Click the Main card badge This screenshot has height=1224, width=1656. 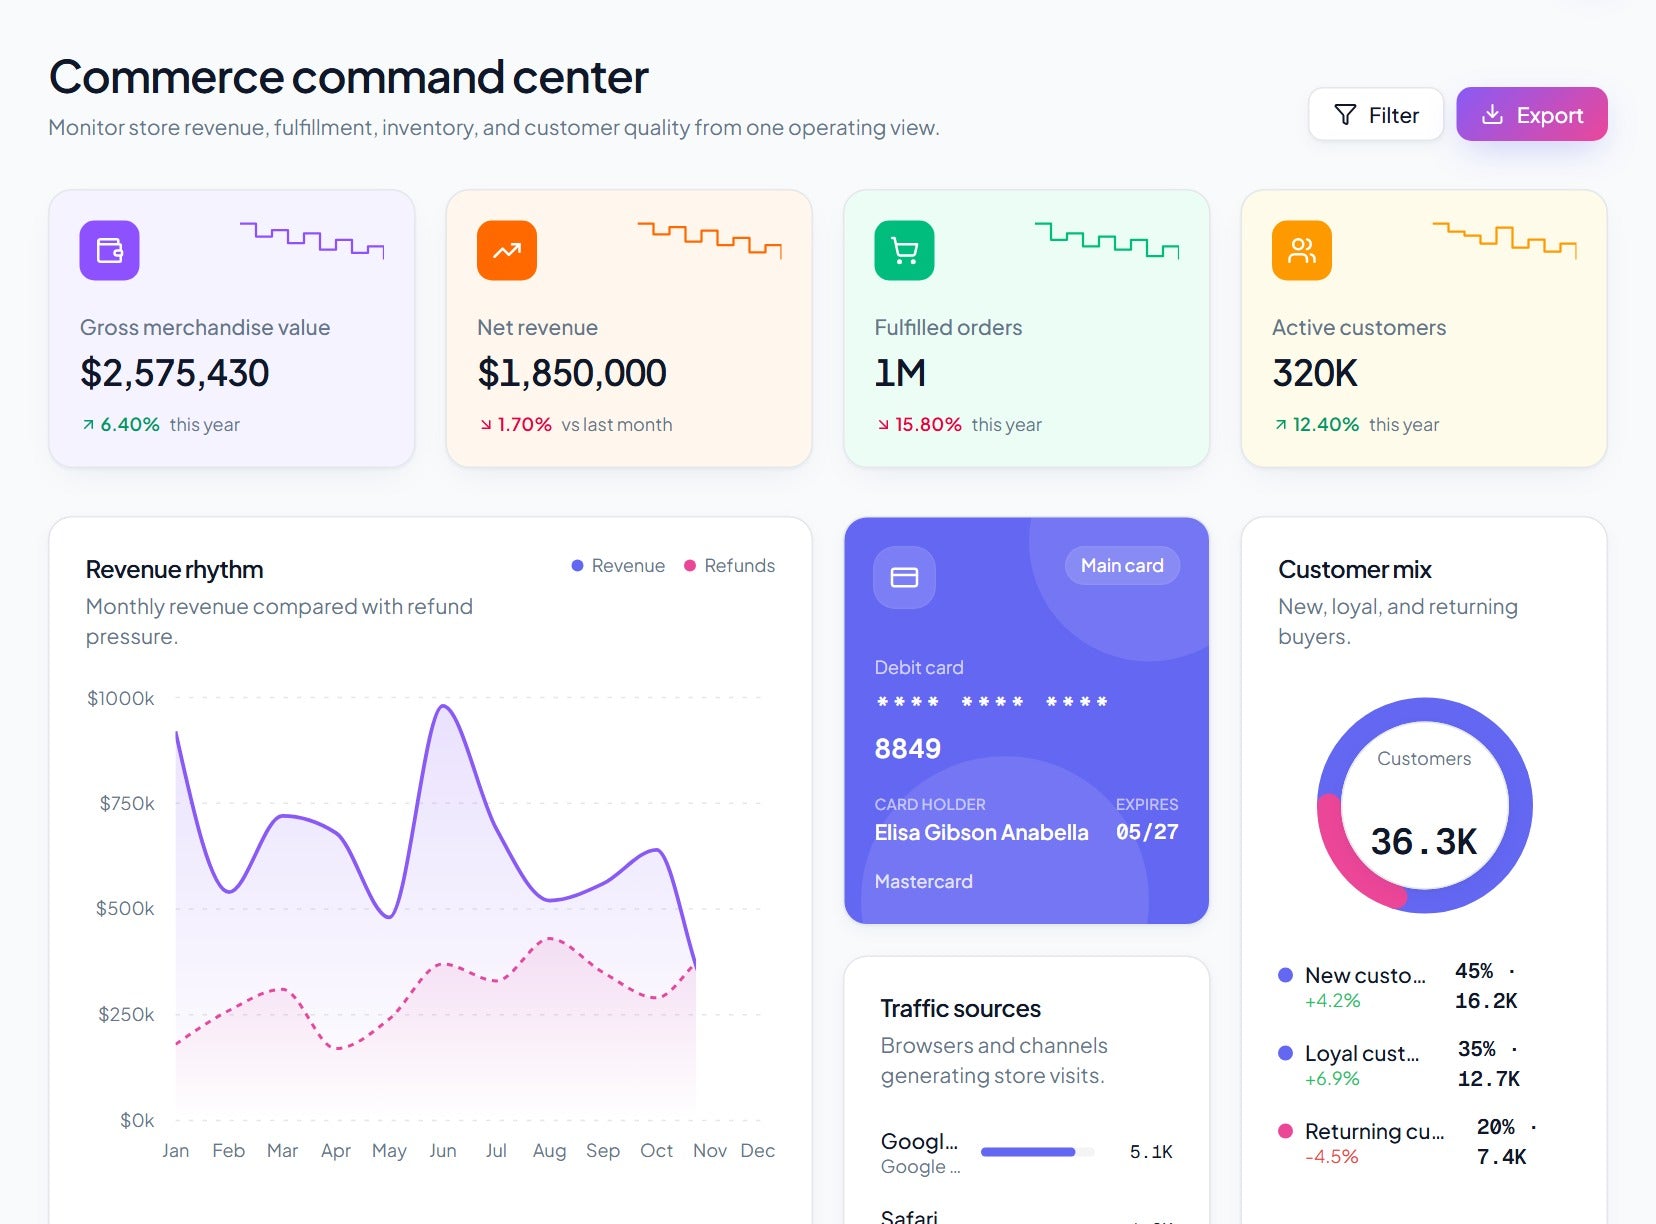(1122, 566)
